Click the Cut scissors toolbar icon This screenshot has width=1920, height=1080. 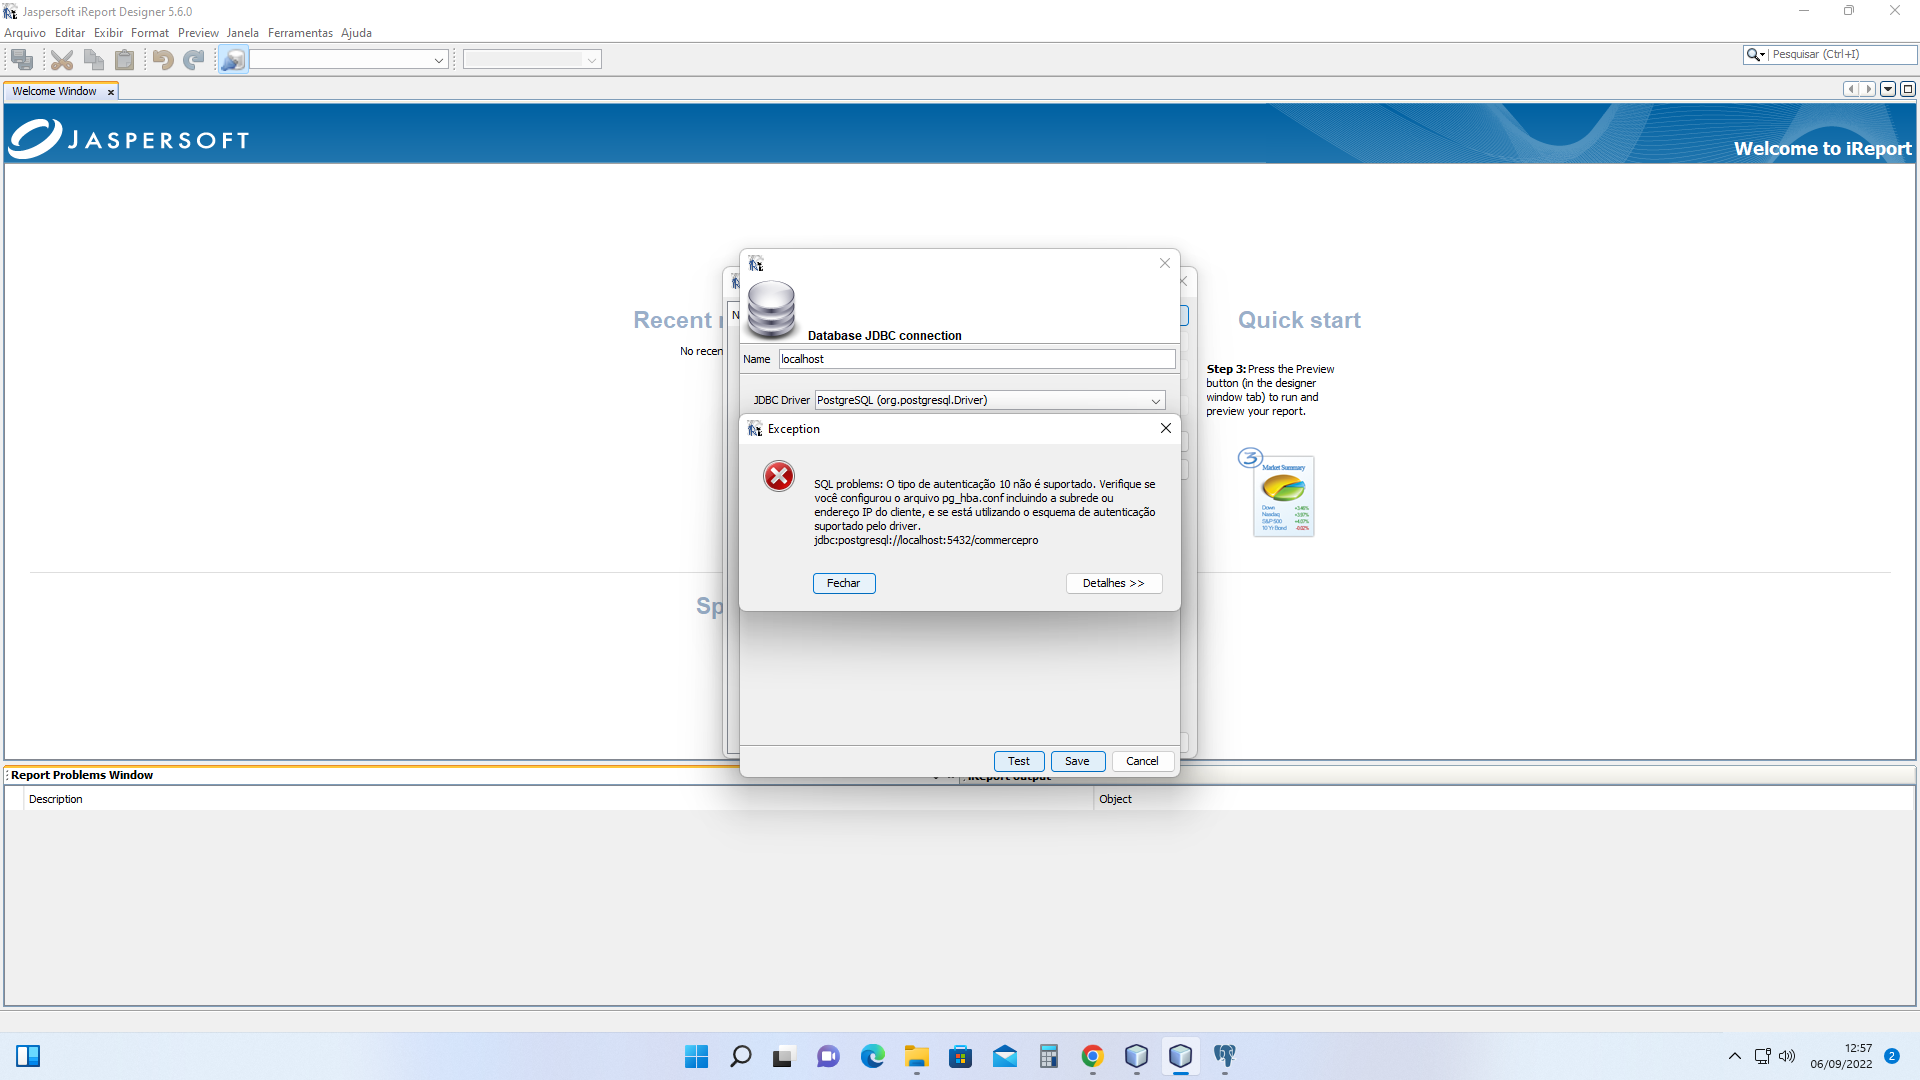[x=62, y=60]
